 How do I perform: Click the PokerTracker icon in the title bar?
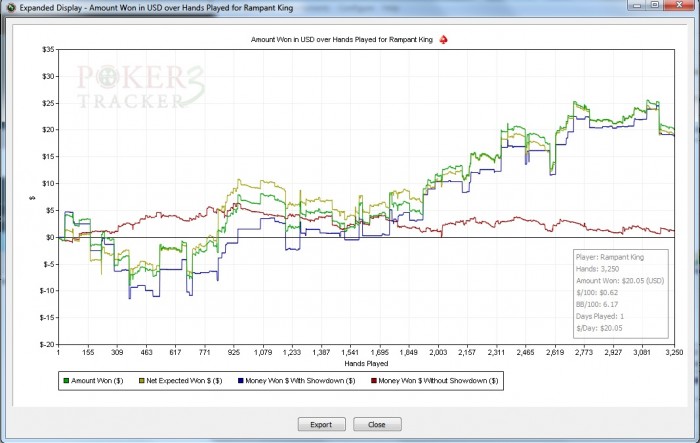click(x=11, y=8)
